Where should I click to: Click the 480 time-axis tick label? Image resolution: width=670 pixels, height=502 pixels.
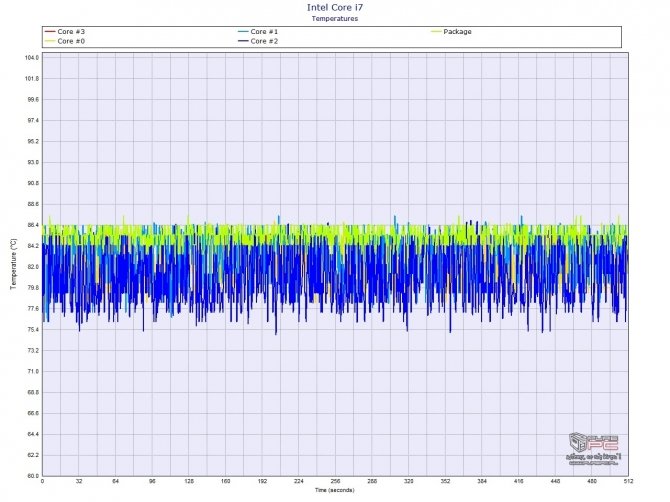click(x=592, y=481)
